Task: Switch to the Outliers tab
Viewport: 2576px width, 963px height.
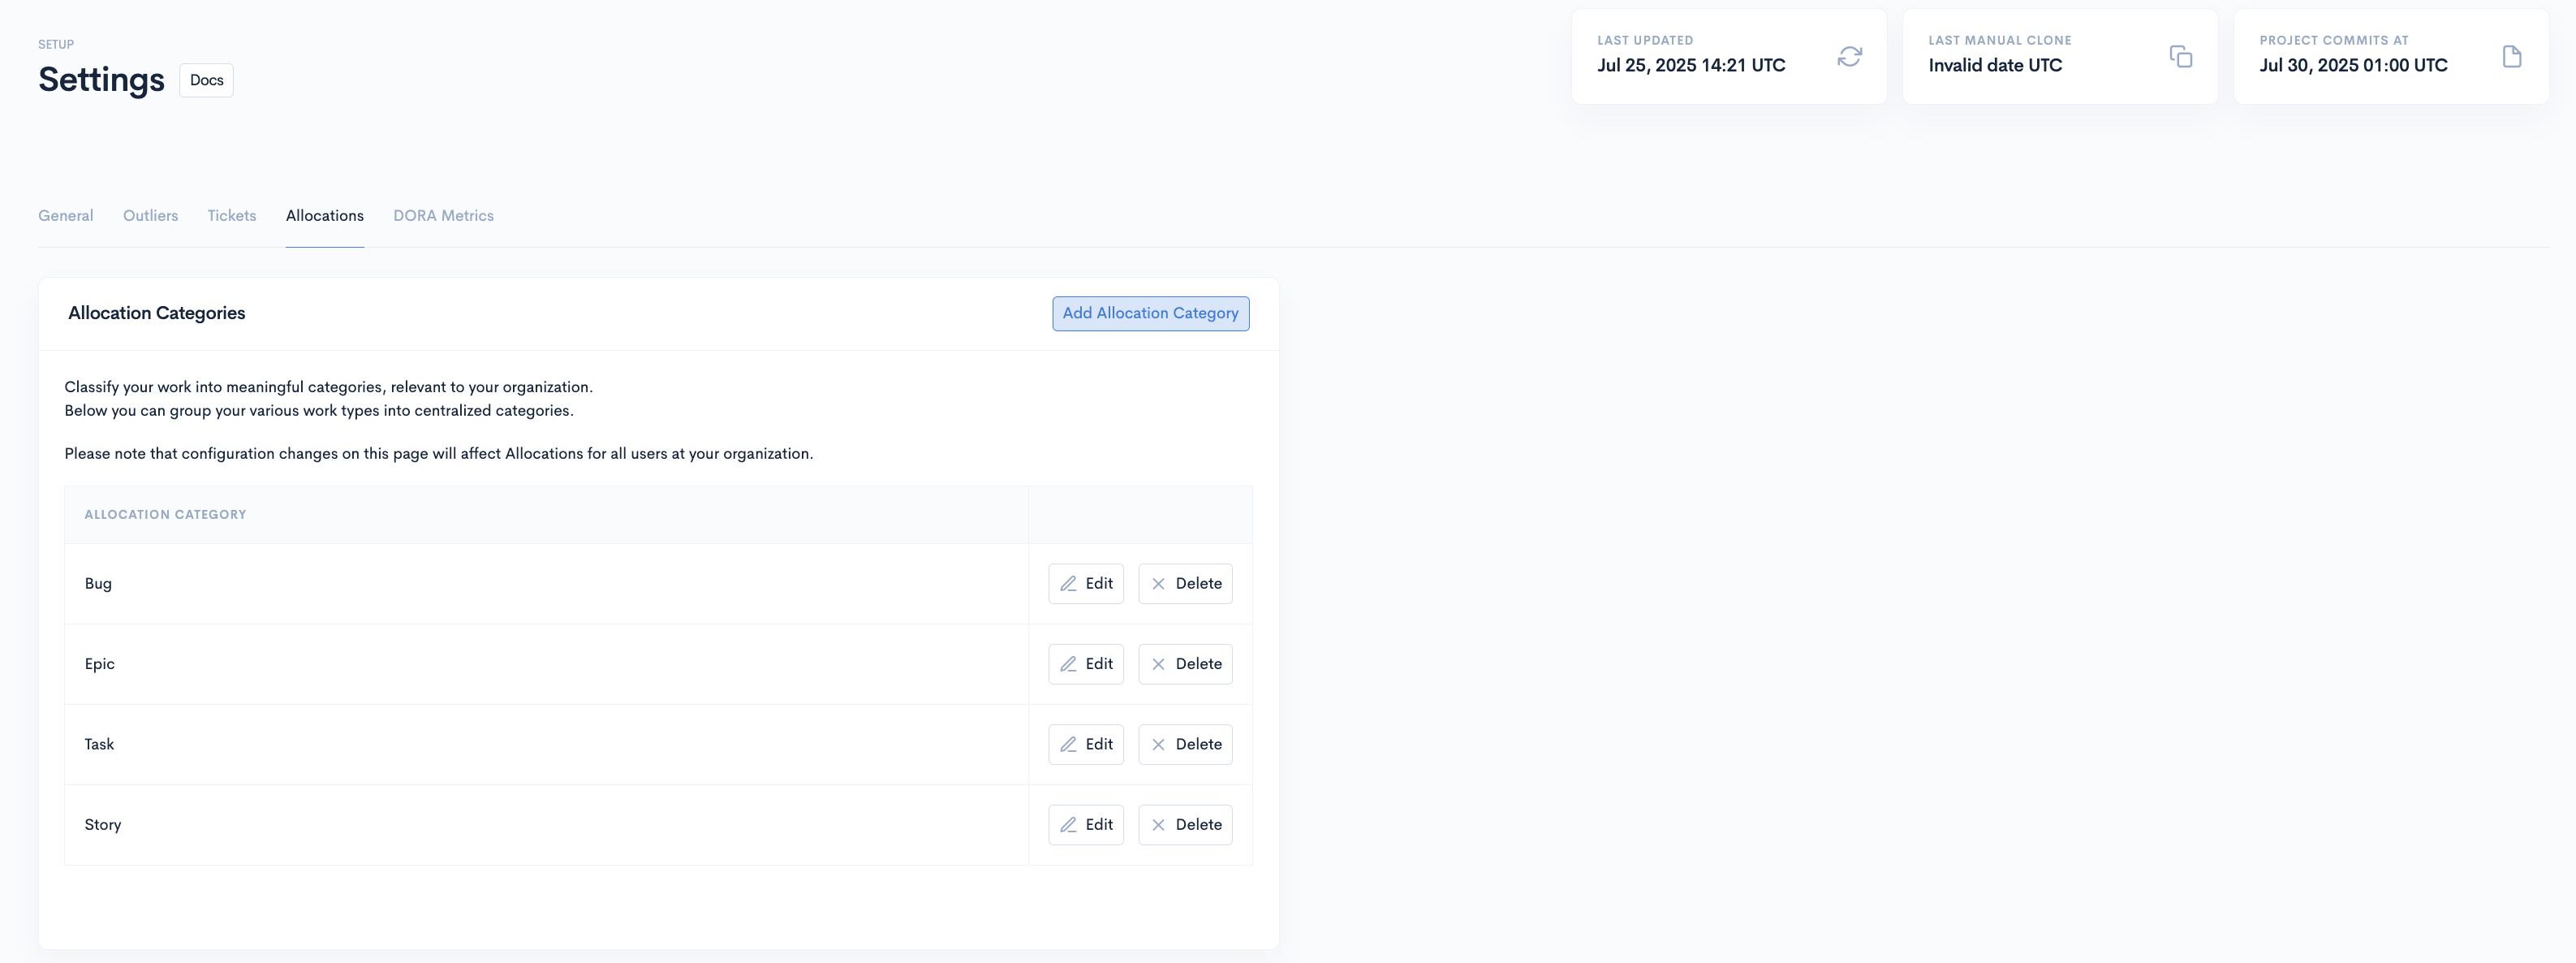Action: 150,216
